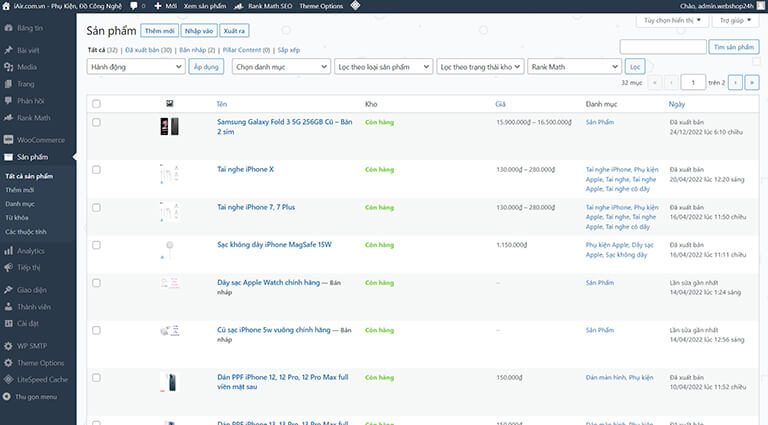The height and width of the screenshot is (425, 768).
Task: Open the Media library sidebar icon
Action: pyautogui.click(x=9, y=67)
